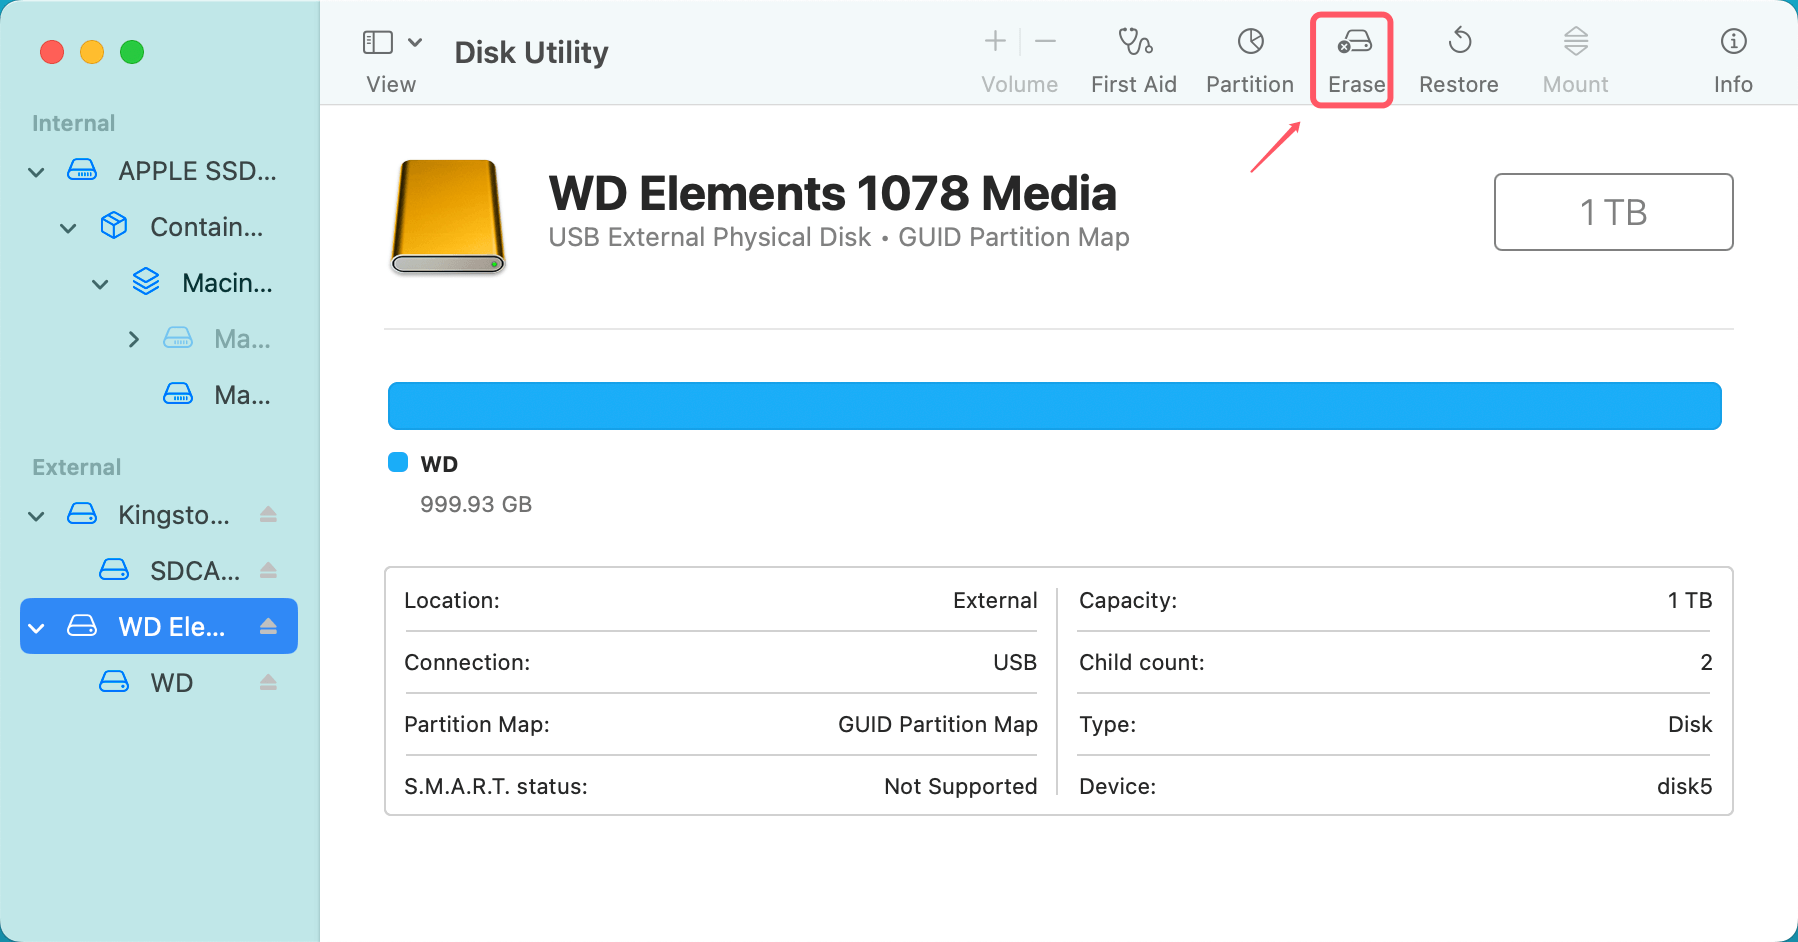This screenshot has width=1798, height=942.
Task: Expand the hidden Macintosh HD snapshot entry
Action: pyautogui.click(x=135, y=339)
